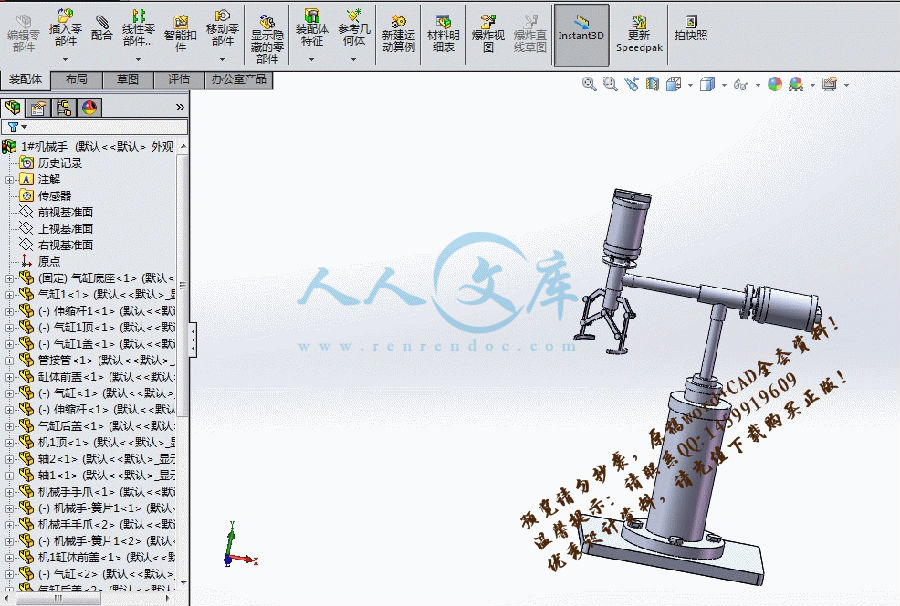
Task: Click the feature tree vertical scrollbar
Action: coord(183,284)
